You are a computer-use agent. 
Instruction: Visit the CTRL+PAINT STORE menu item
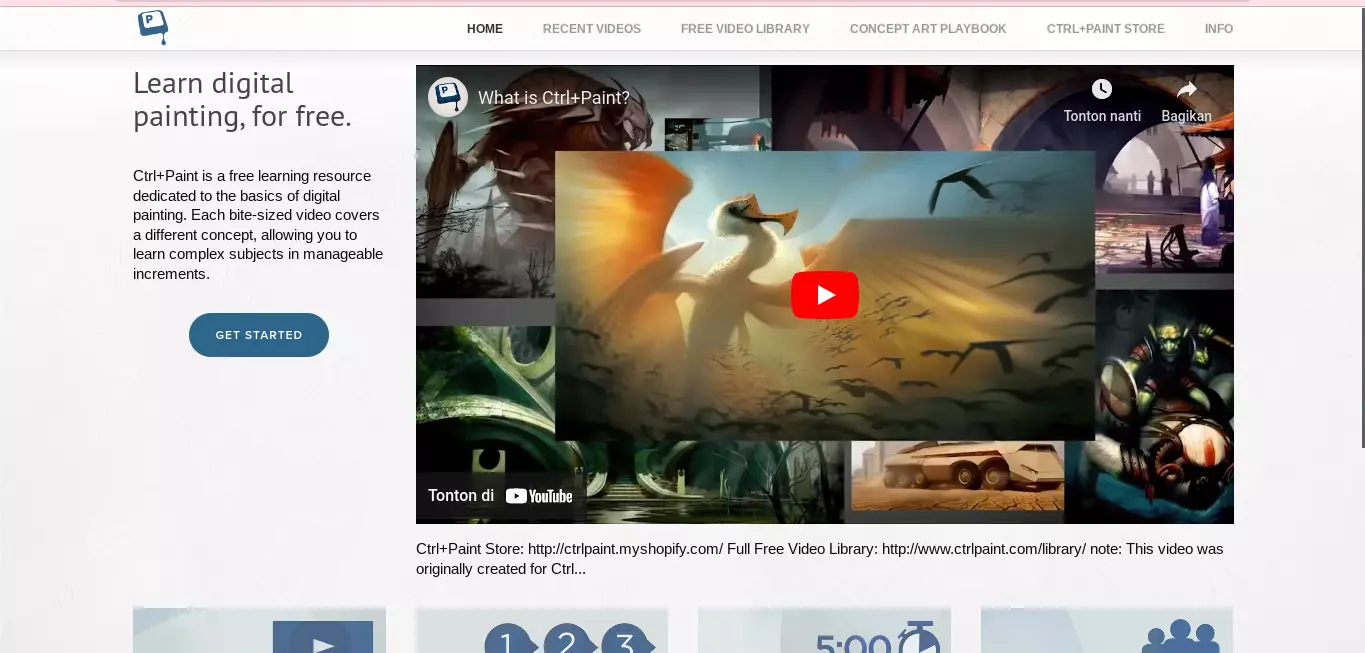1106,29
